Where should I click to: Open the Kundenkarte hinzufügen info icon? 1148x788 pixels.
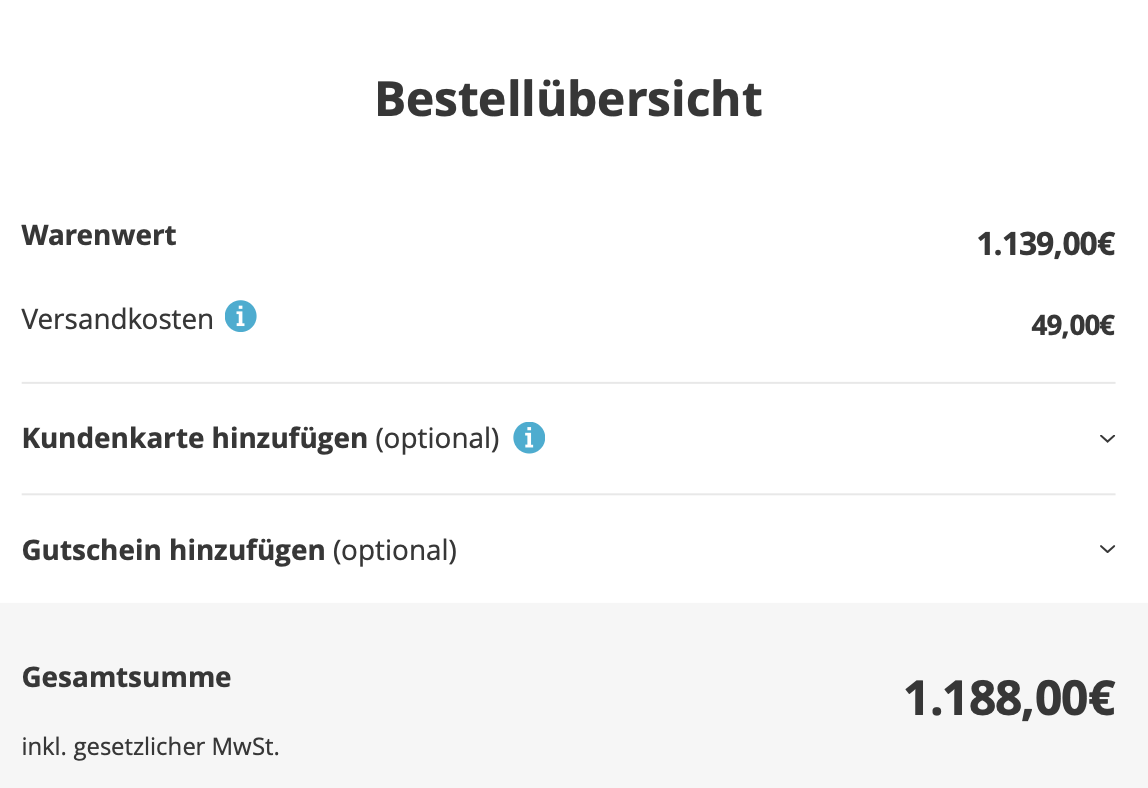[529, 437]
